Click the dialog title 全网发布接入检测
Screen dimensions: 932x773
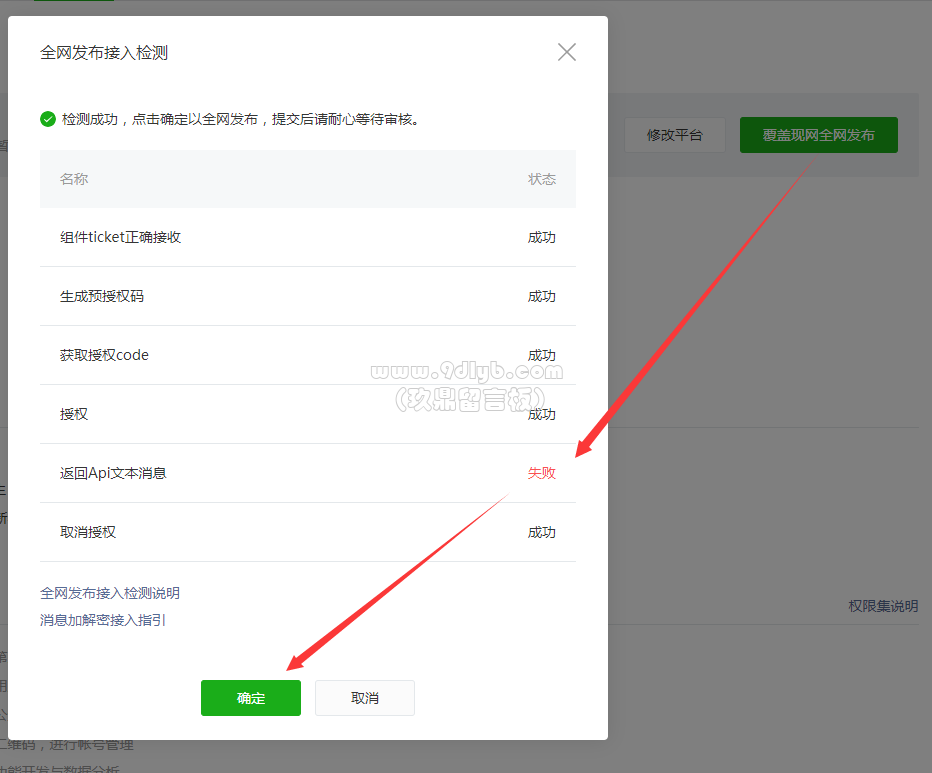click(x=104, y=53)
